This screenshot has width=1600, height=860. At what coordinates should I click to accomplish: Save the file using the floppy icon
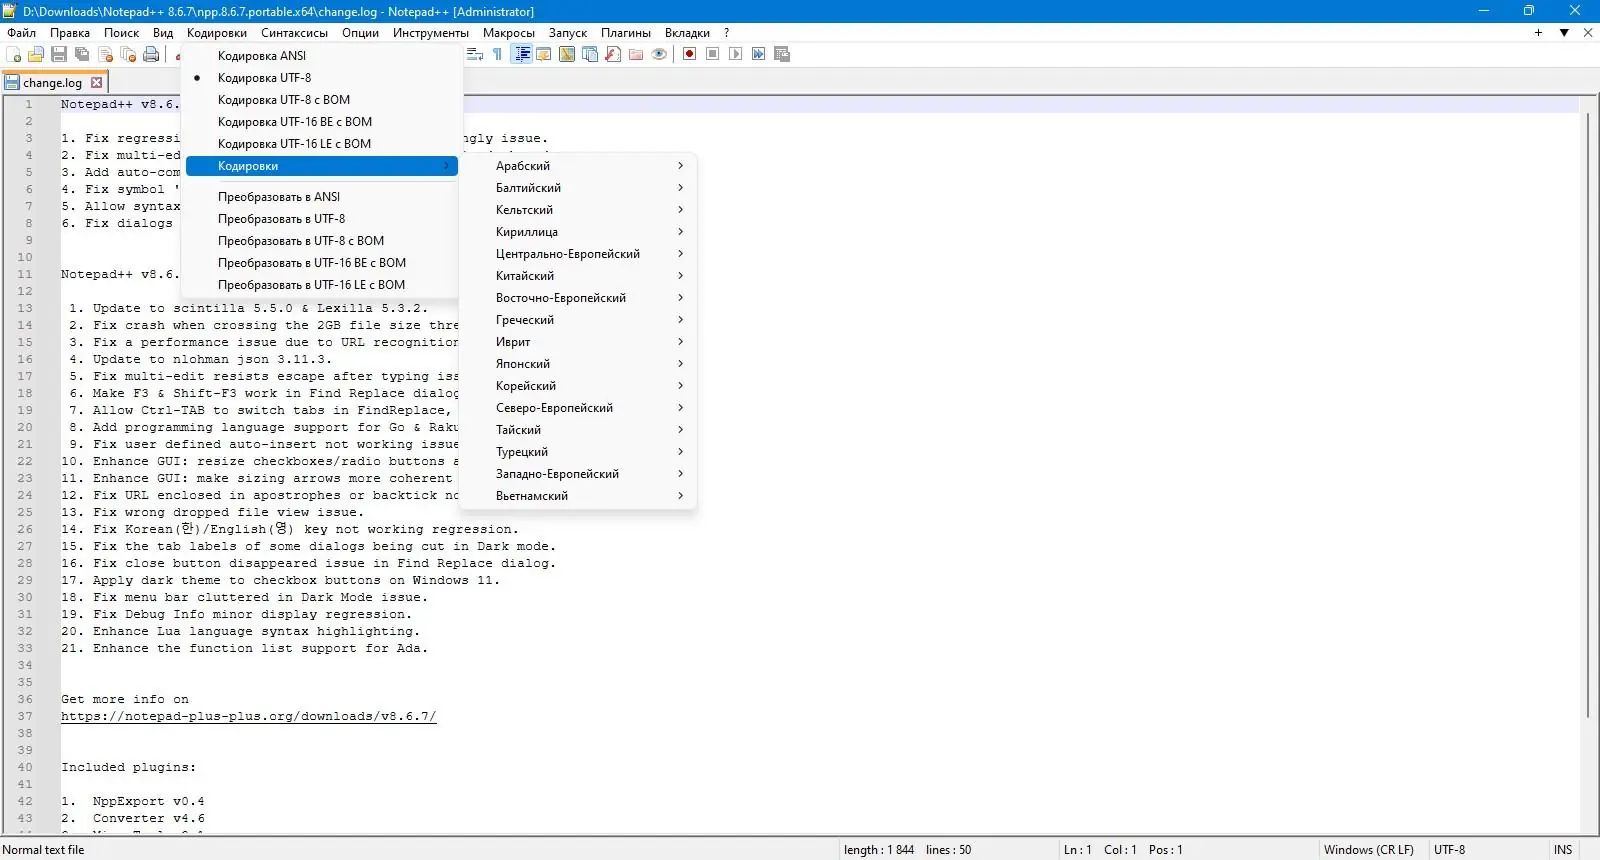pyautogui.click(x=59, y=54)
